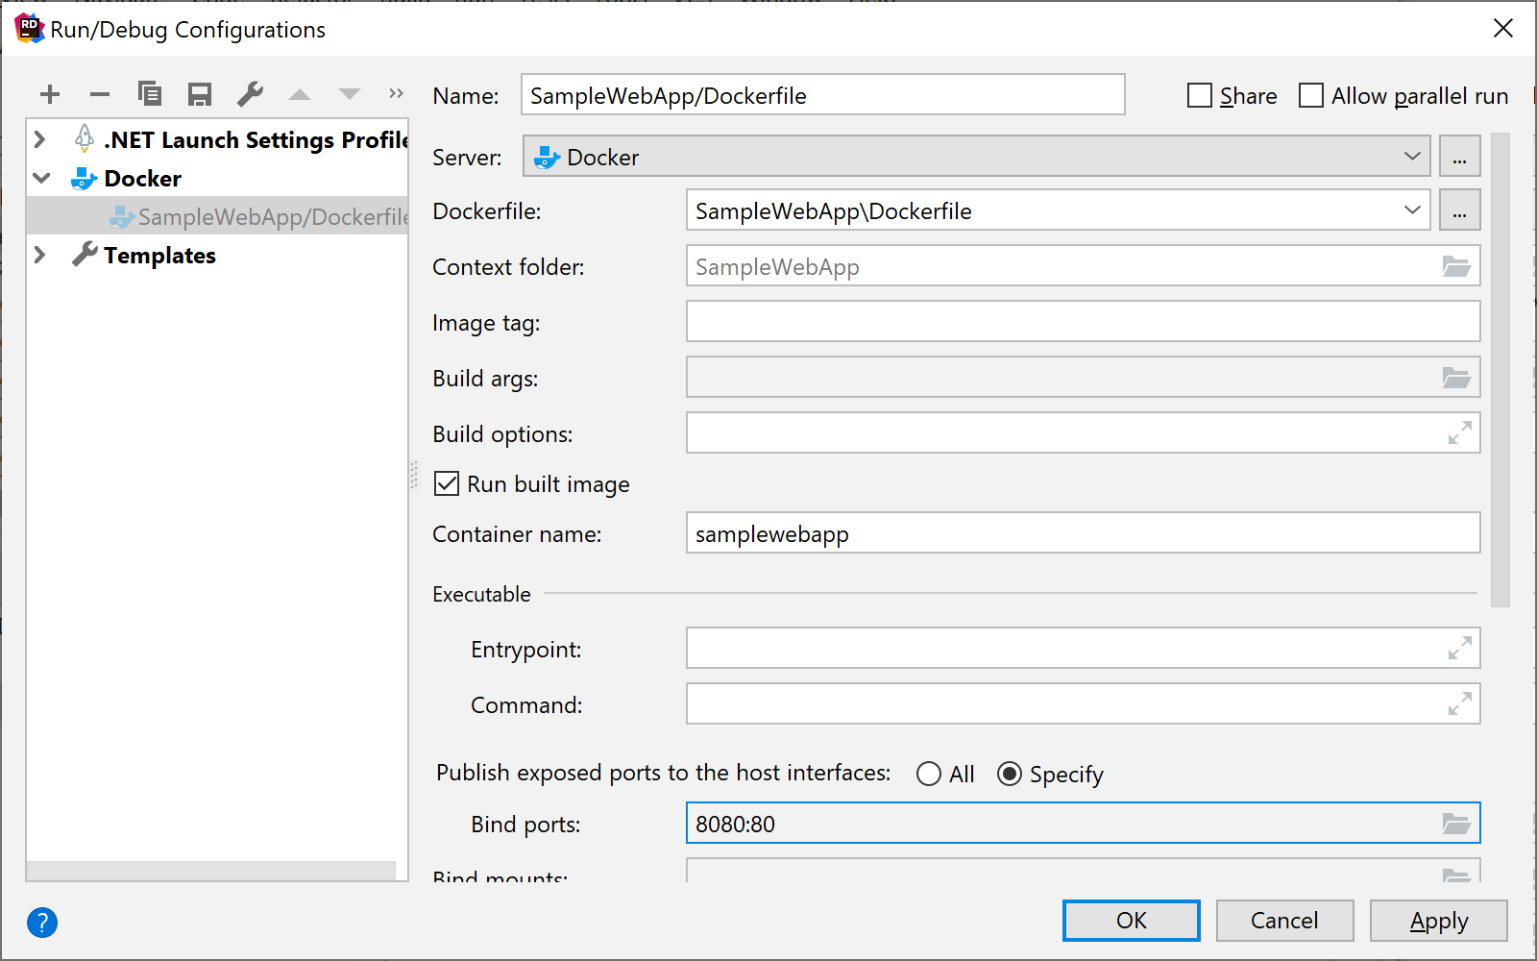Open the Bind ports folder icon

(1456, 824)
